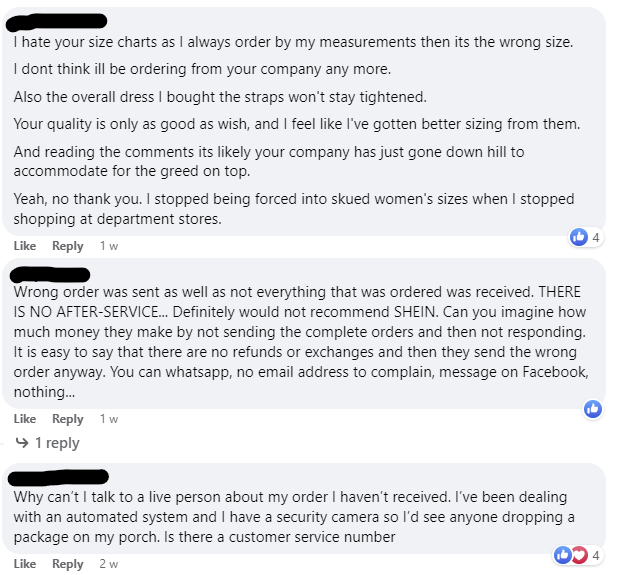Click the reply arrow icon beside "1 reply"
The image size is (626, 575).
(22, 443)
